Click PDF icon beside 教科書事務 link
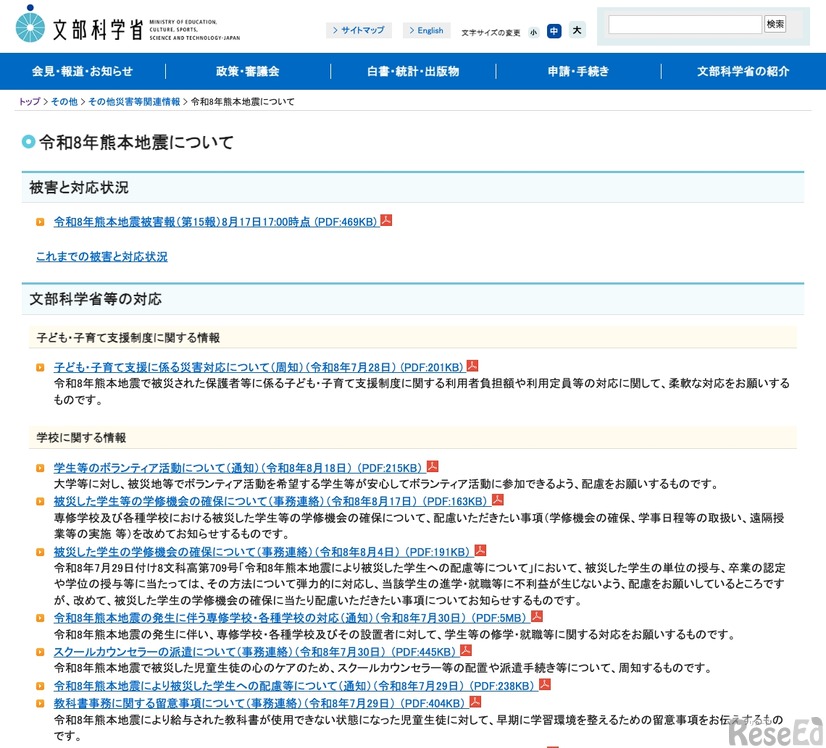 [x=475, y=702]
